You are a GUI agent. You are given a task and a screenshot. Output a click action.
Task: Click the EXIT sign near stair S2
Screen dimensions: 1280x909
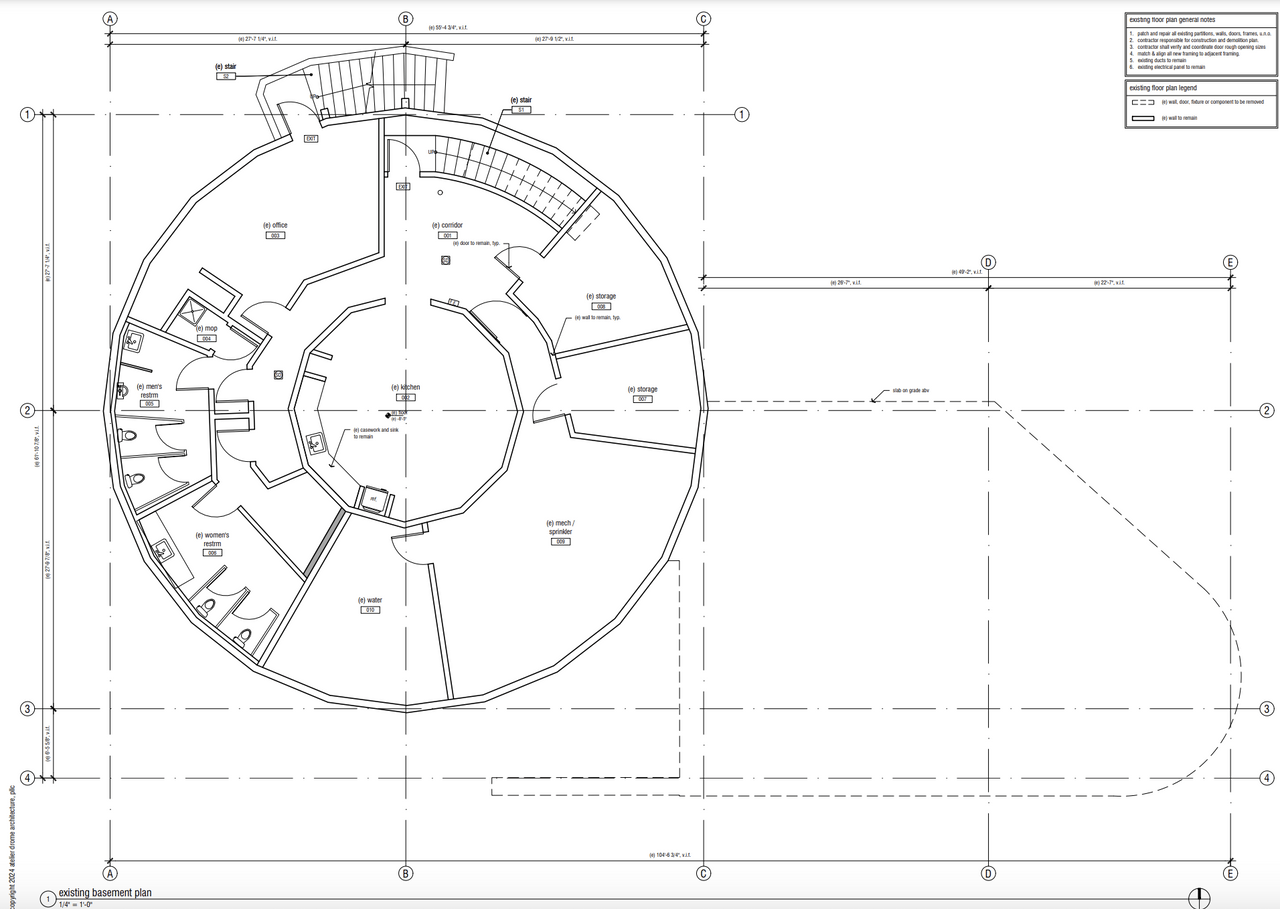(x=311, y=139)
